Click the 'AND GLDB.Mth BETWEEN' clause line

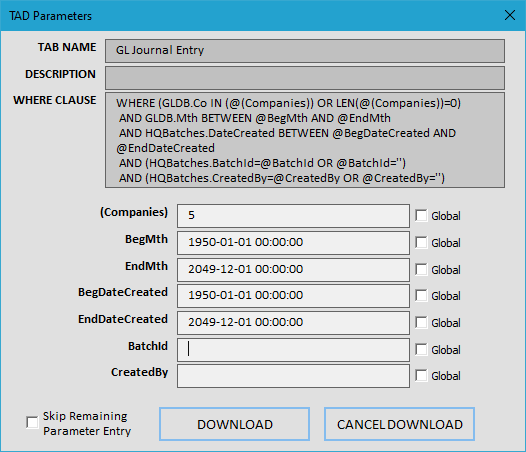(x=255, y=118)
